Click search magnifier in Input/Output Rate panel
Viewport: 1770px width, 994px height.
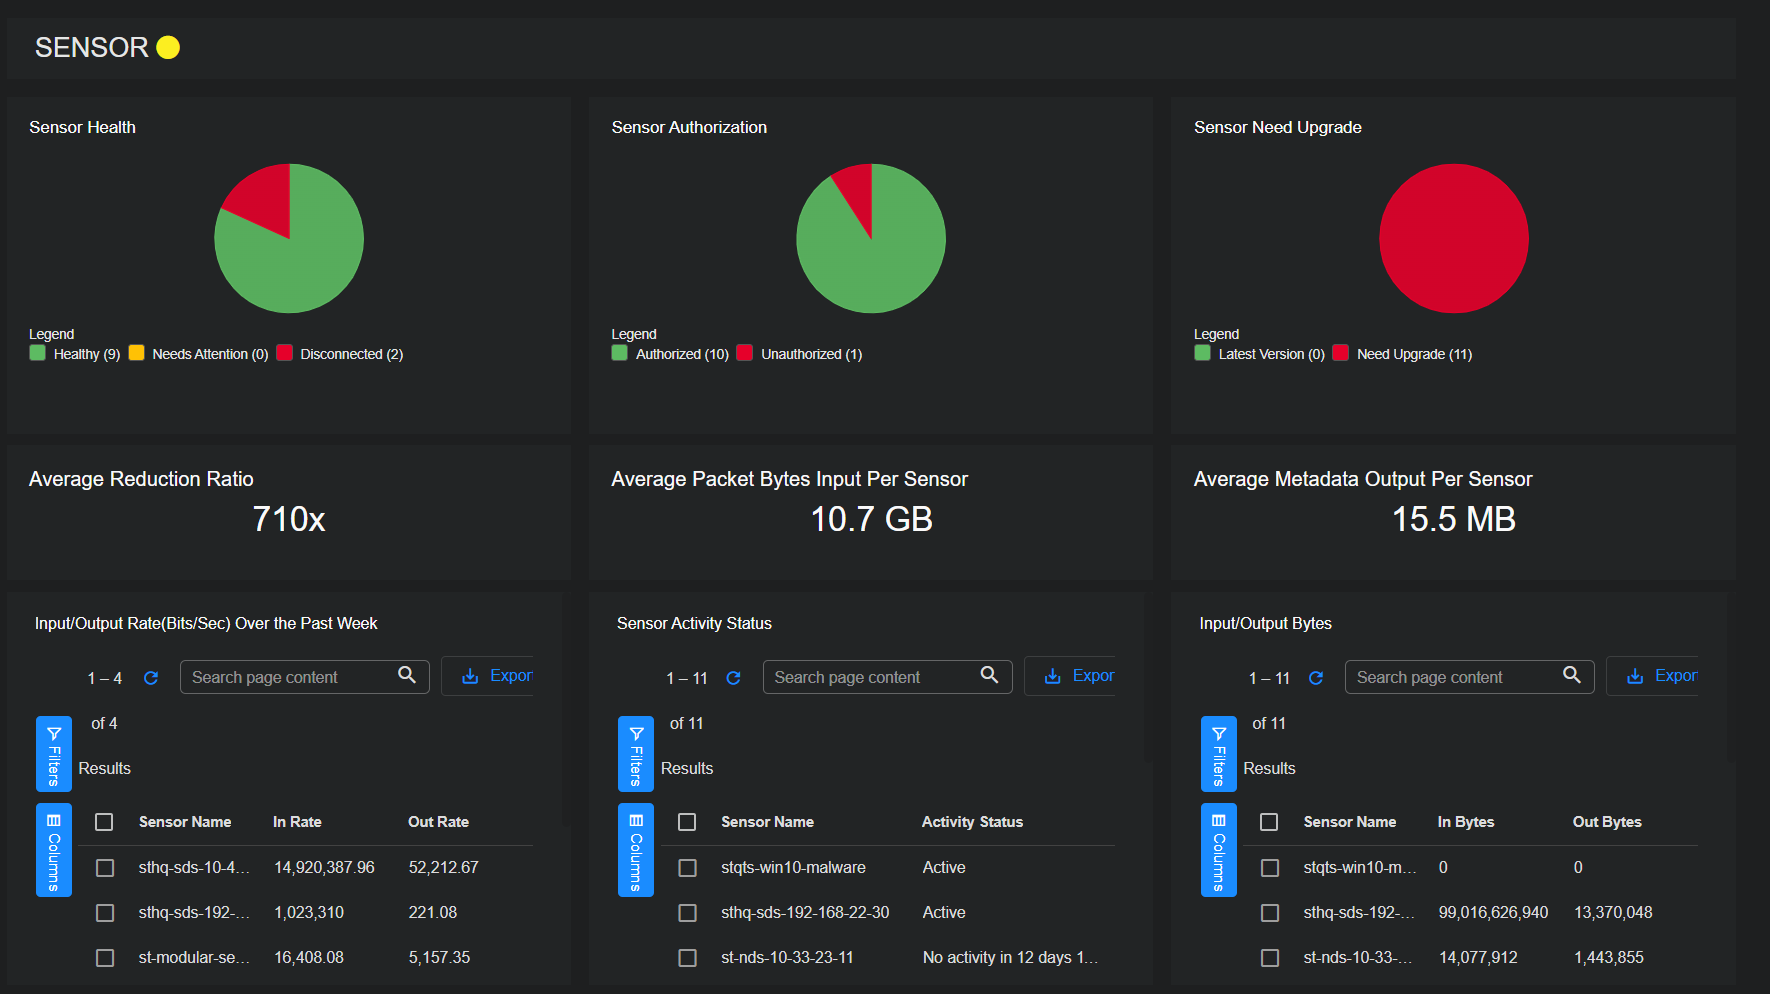click(407, 675)
